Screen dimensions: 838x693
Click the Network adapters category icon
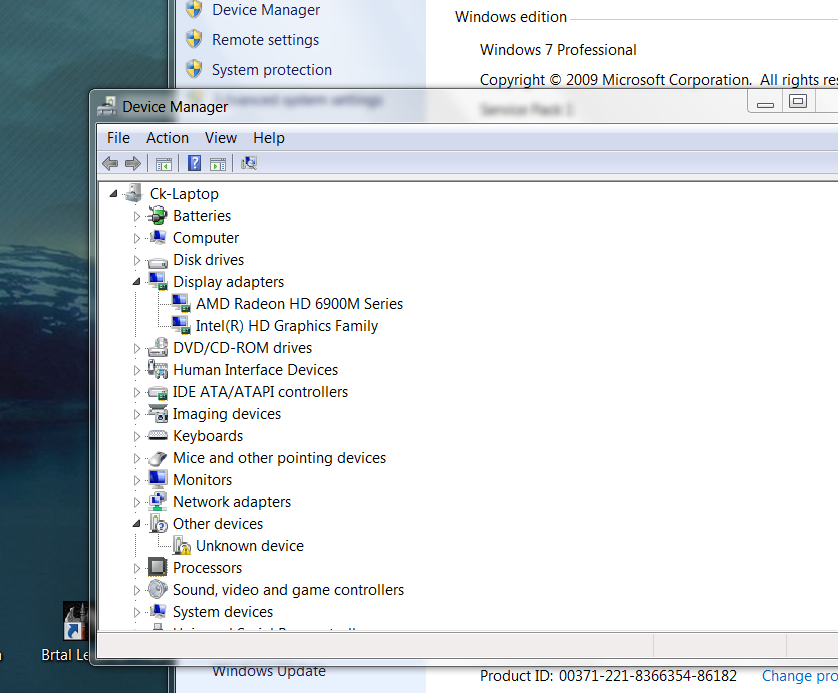click(x=158, y=501)
